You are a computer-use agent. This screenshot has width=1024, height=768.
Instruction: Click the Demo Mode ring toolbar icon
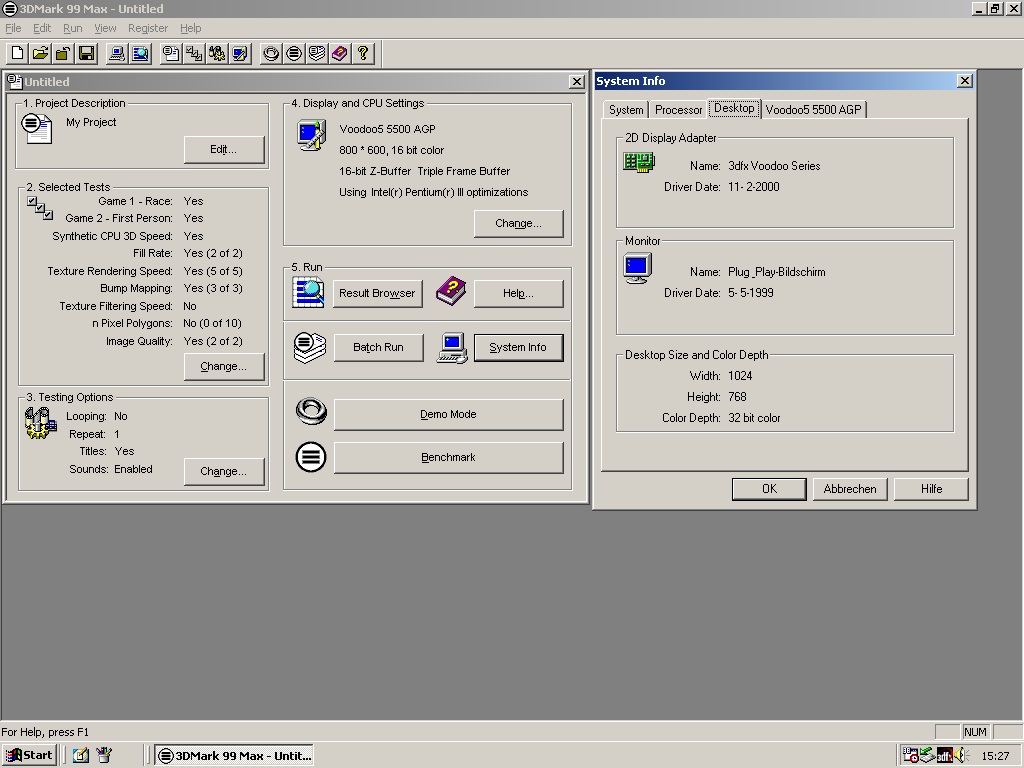pos(271,53)
